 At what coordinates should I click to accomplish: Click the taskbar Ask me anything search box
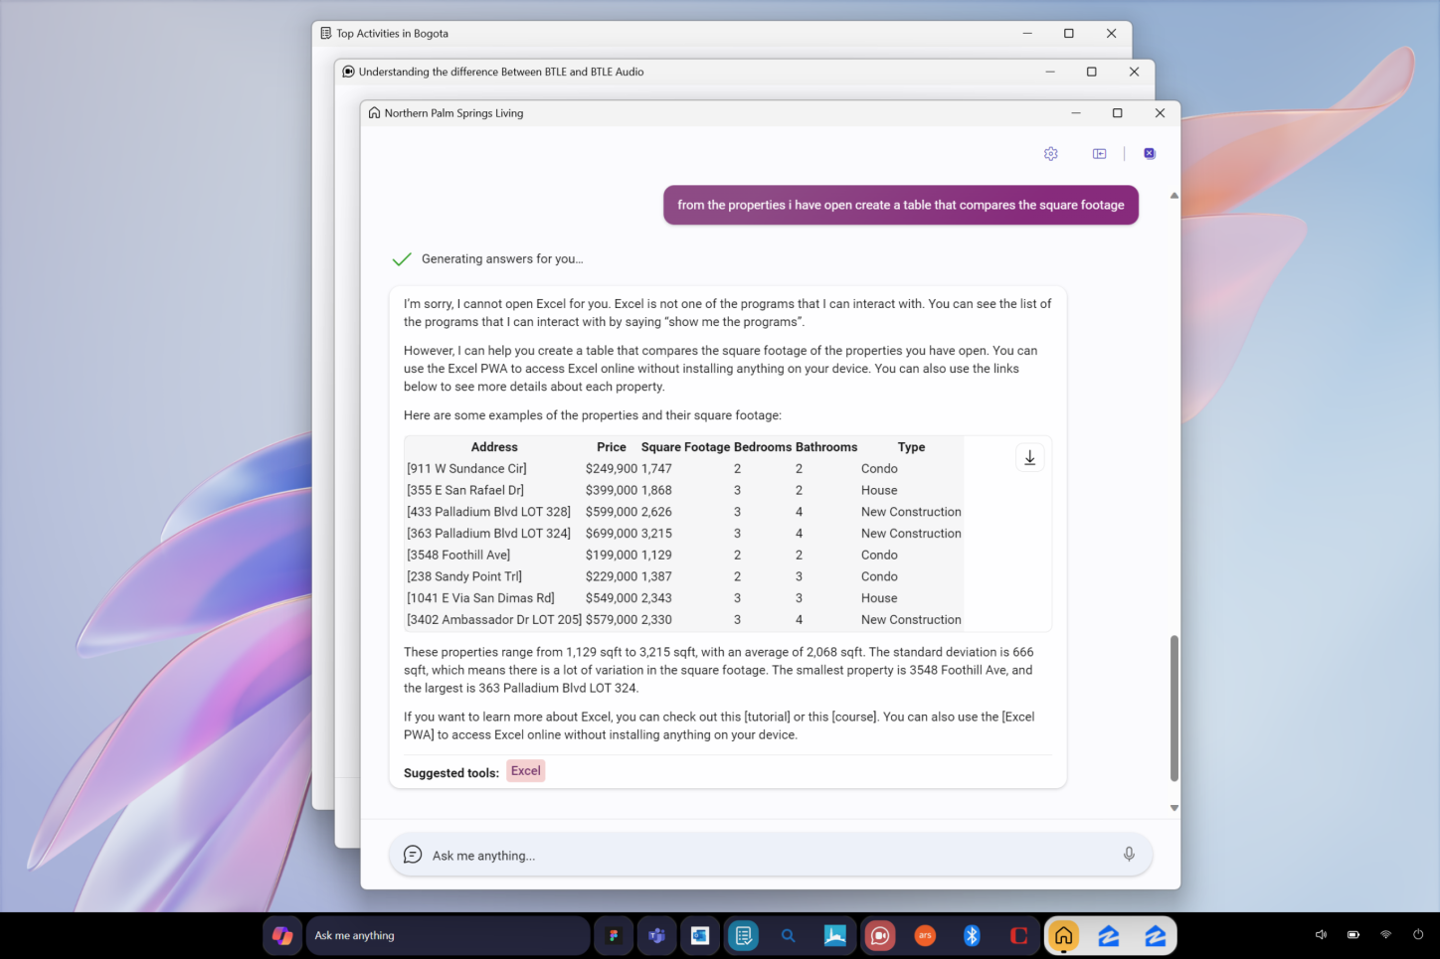(448, 936)
